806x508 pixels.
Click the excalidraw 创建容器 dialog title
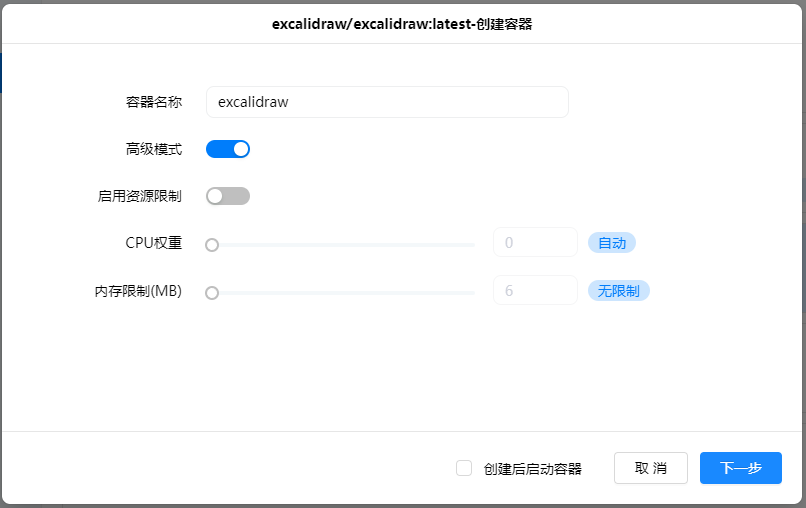(x=402, y=24)
